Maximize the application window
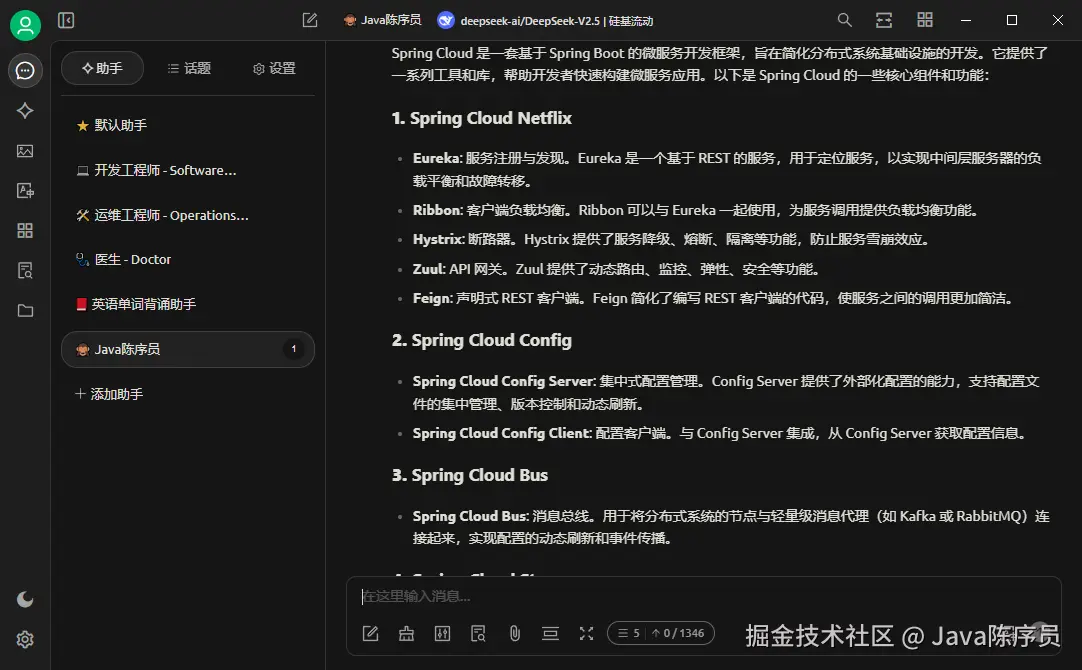1082x670 pixels. click(1012, 20)
